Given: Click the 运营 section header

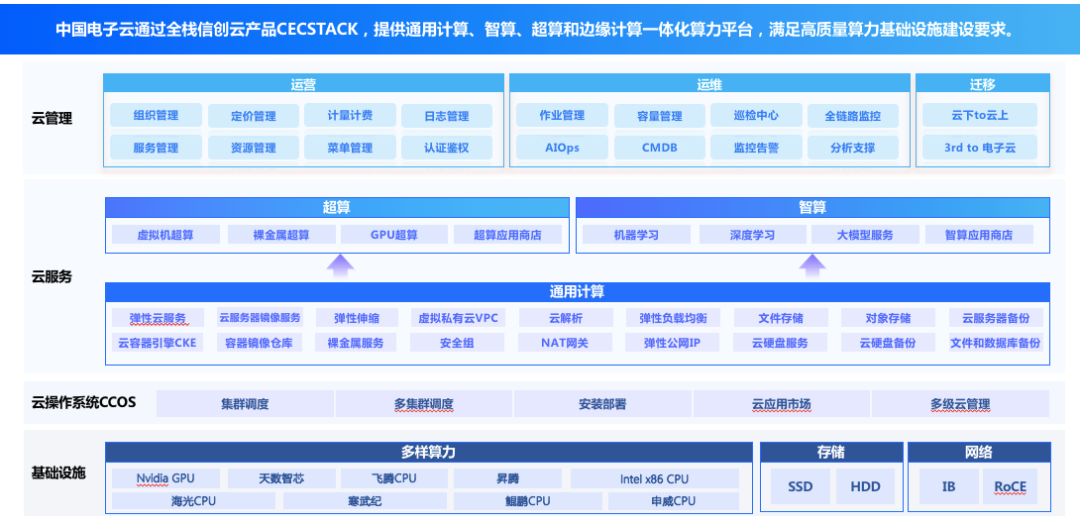Looking at the screenshot, I should click(x=304, y=84).
